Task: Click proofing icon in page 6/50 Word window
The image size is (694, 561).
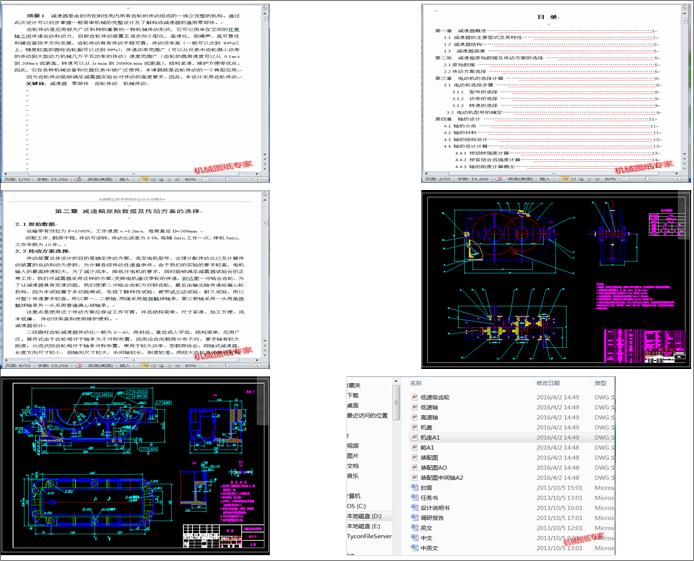Action: click(78, 365)
